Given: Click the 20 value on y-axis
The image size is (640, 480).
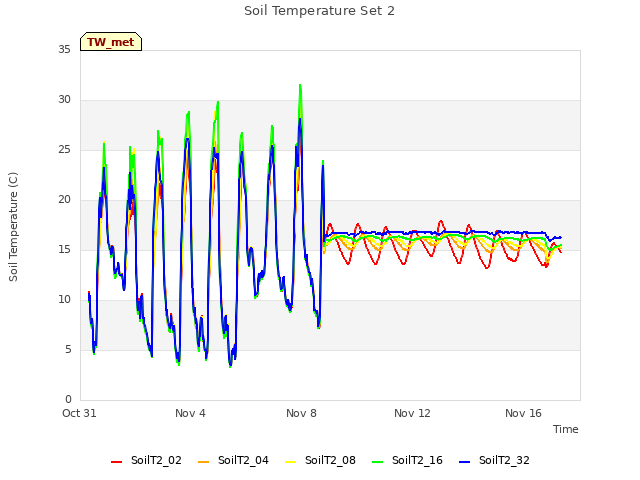Looking at the screenshot, I should [64, 200].
